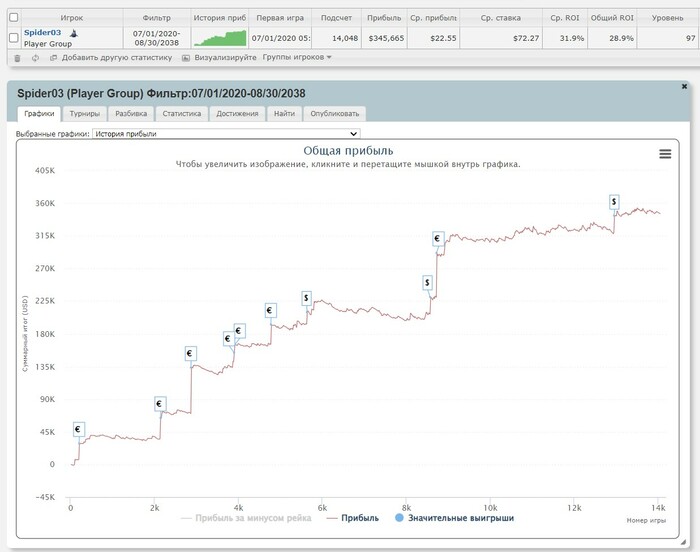Viewport: 700px width, 552px height.
Task: Click the add statistics copy icon
Action: [53, 58]
